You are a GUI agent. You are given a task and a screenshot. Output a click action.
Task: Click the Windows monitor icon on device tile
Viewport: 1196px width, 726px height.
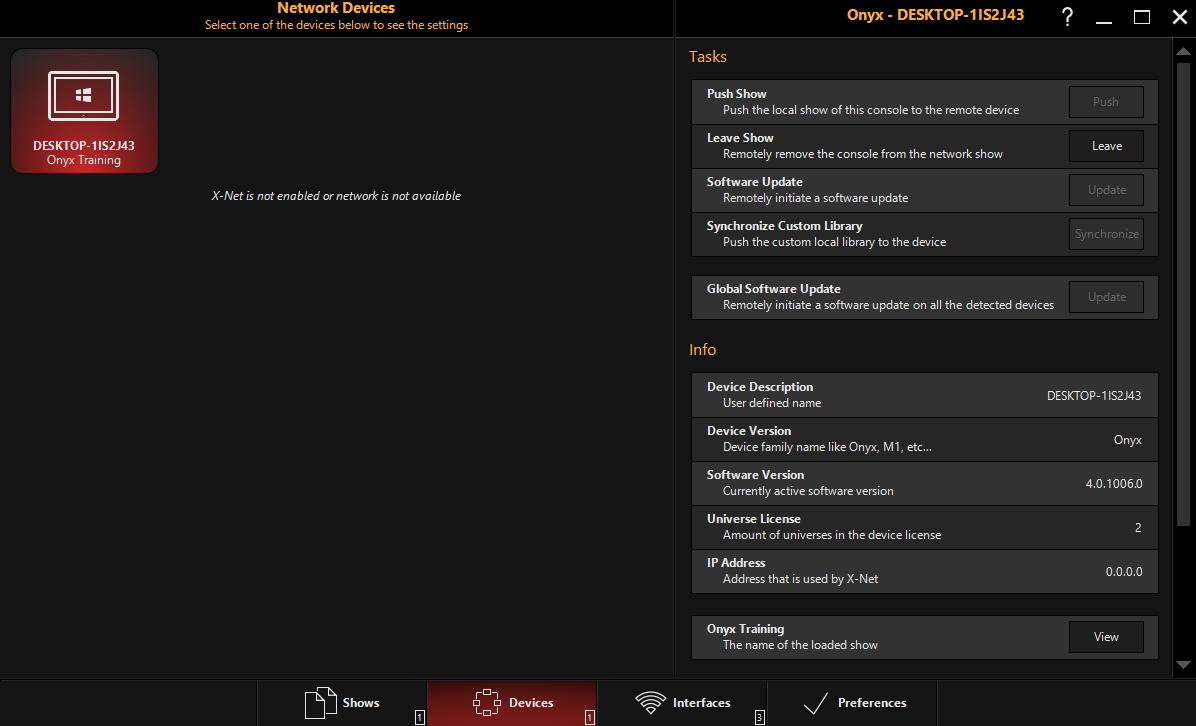[83, 95]
